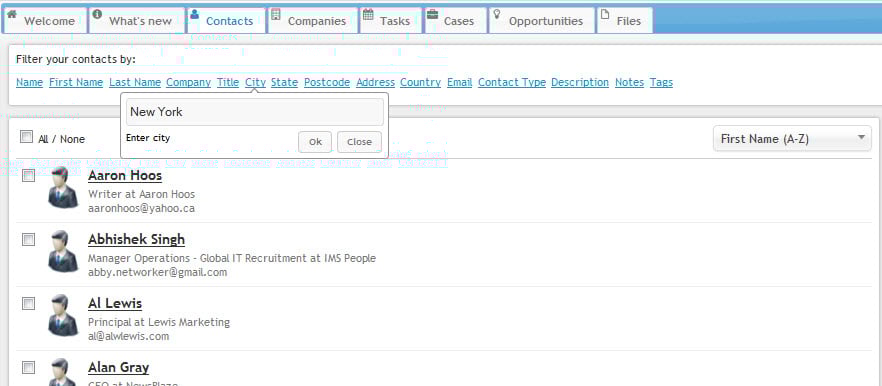Filter contacts by Tags link
882x386 pixels.
tap(662, 82)
